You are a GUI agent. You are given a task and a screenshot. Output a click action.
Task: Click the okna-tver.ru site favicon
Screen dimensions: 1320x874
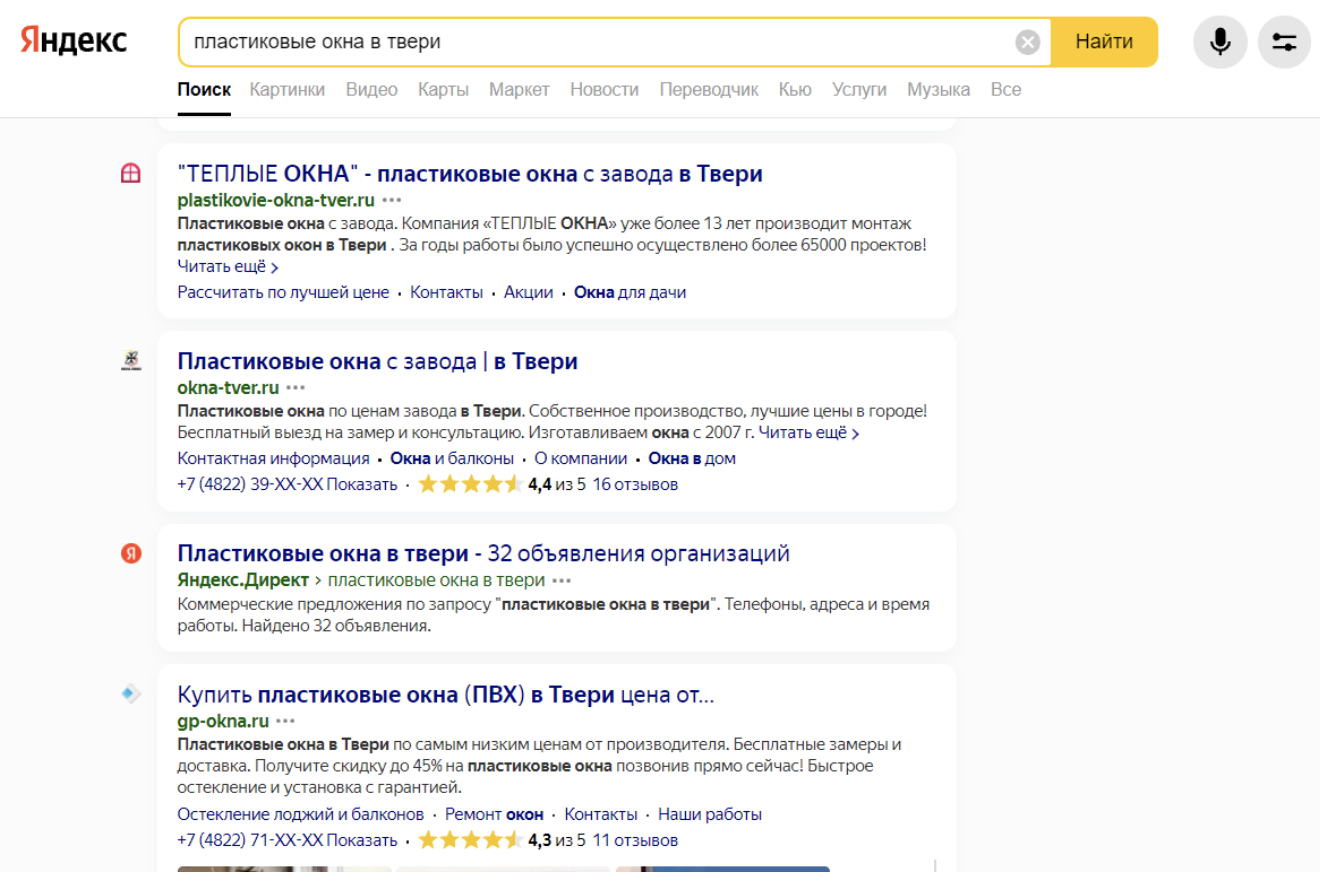coord(131,361)
